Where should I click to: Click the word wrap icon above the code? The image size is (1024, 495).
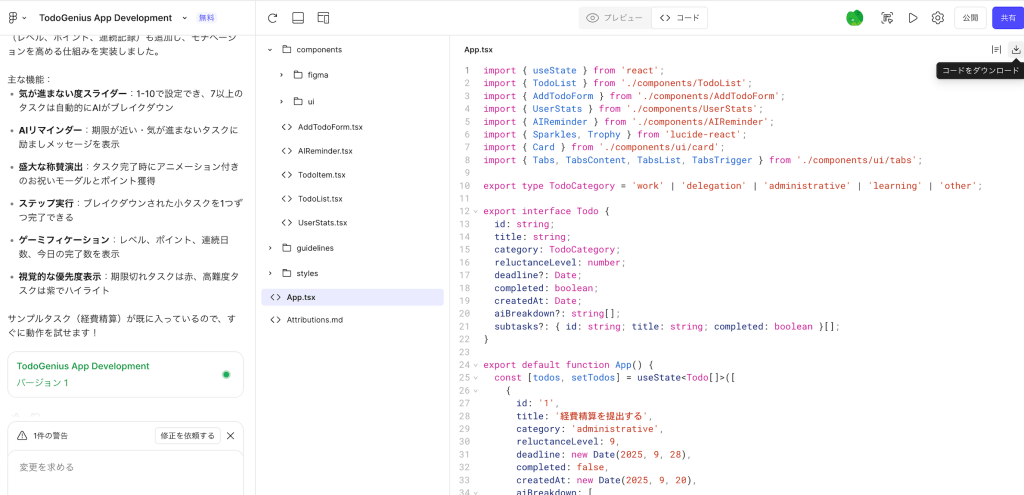tap(996, 49)
